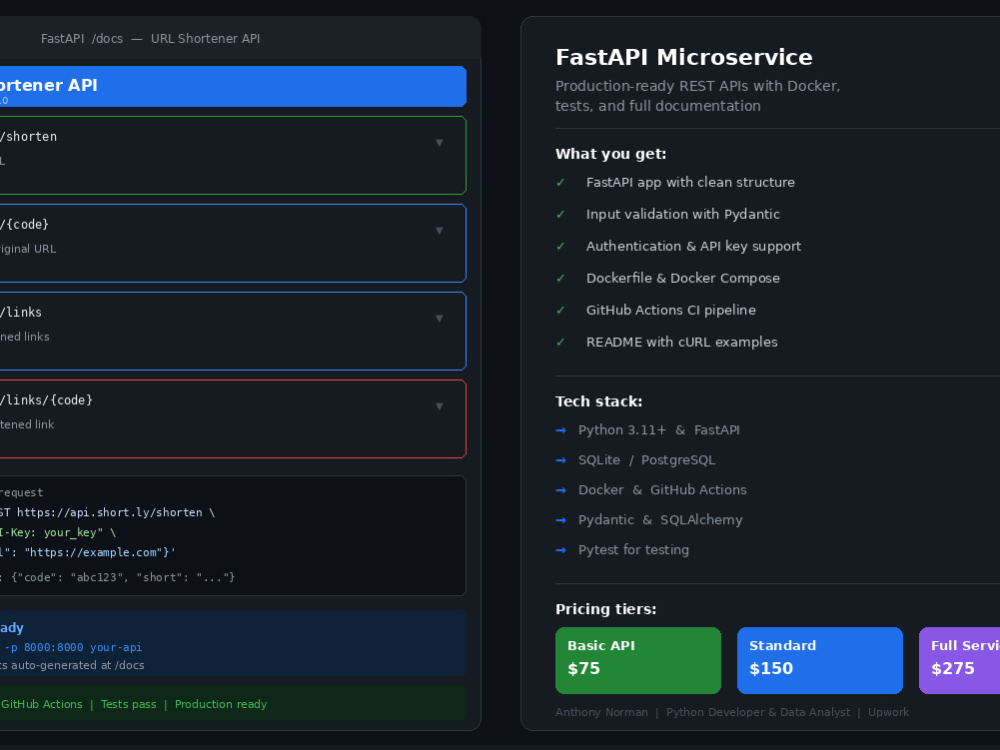This screenshot has width=1000, height=750.
Task: Click 'auto-generated at /docs' text
Action: coord(78,665)
